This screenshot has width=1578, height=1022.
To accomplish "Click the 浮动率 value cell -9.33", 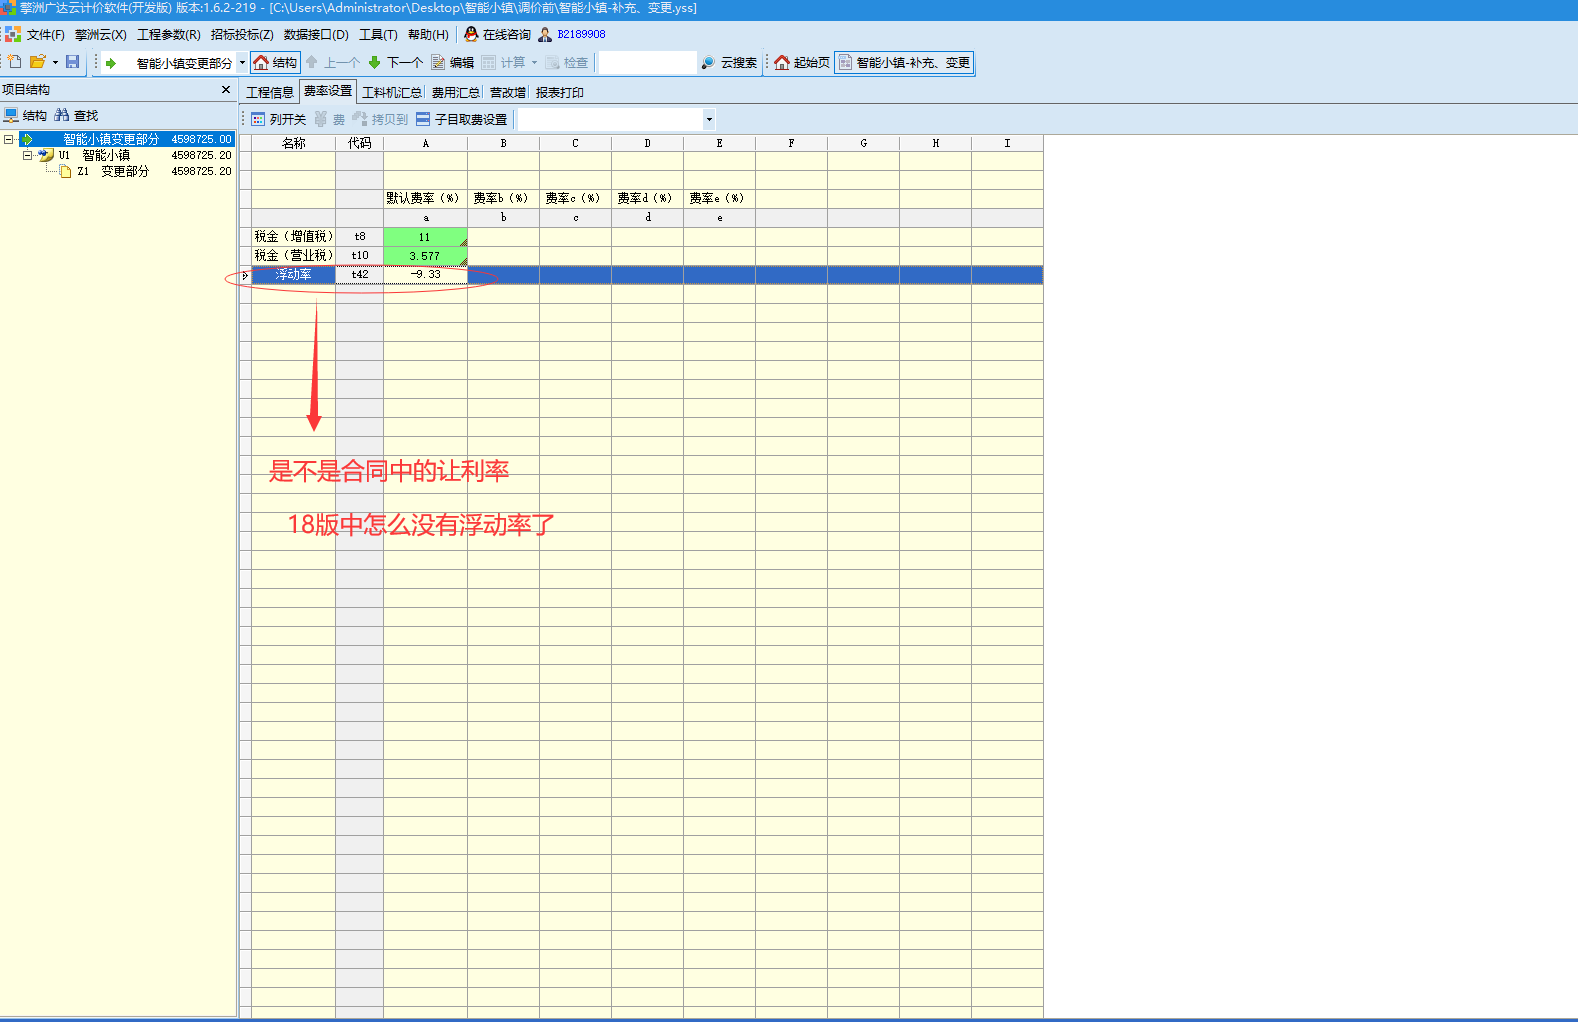I will click(x=425, y=275).
